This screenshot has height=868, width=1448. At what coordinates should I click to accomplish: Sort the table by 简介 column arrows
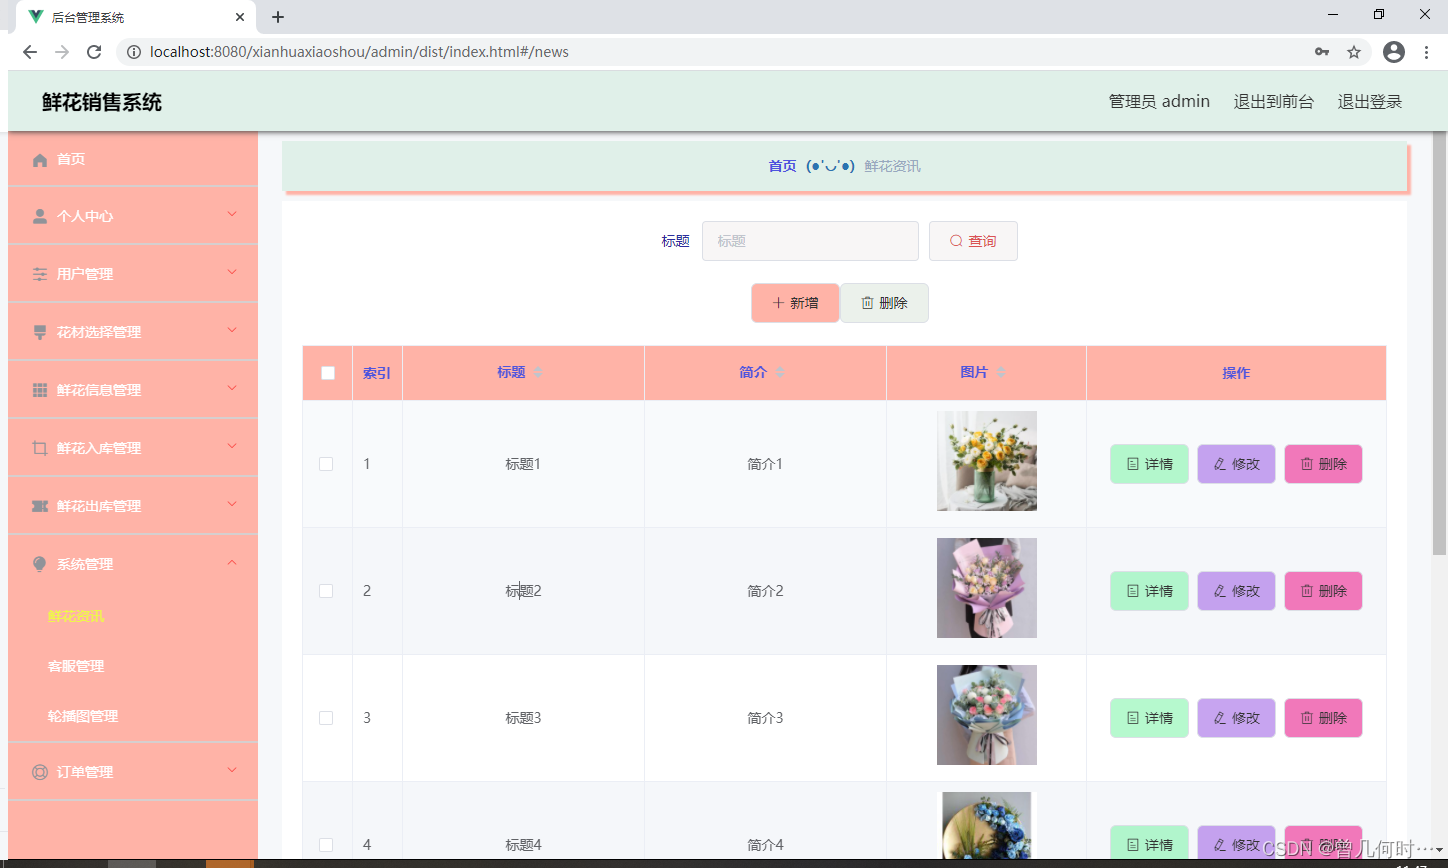[x=780, y=372]
